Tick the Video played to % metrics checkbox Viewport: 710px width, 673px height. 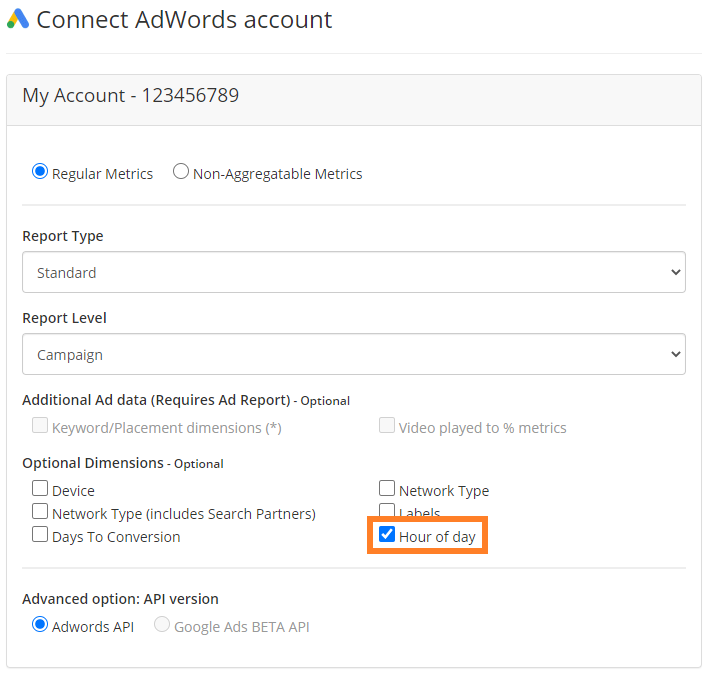coord(387,425)
